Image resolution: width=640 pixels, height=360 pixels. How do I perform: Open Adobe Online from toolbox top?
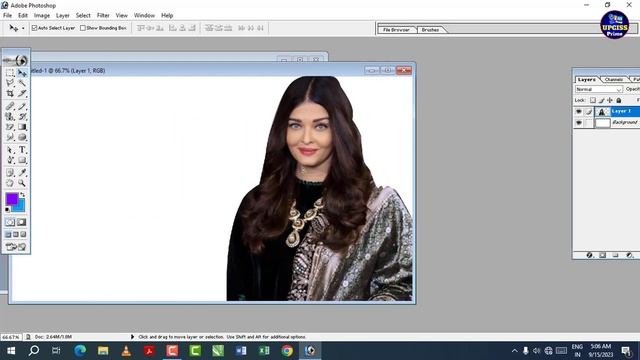coord(16,60)
